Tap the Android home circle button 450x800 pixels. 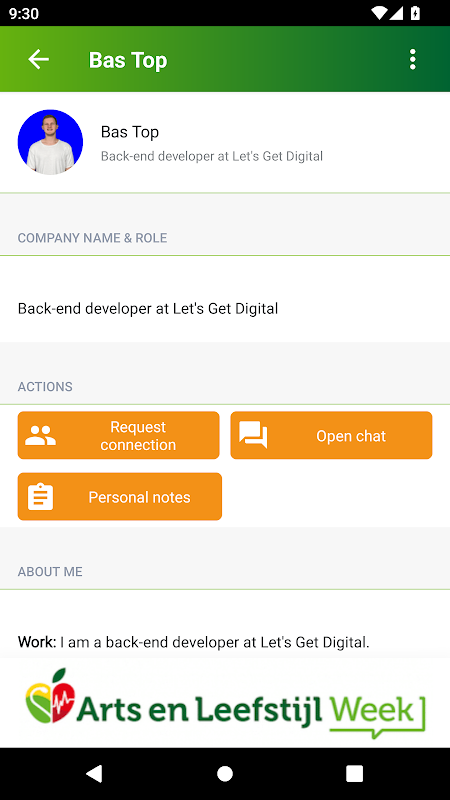tap(225, 773)
